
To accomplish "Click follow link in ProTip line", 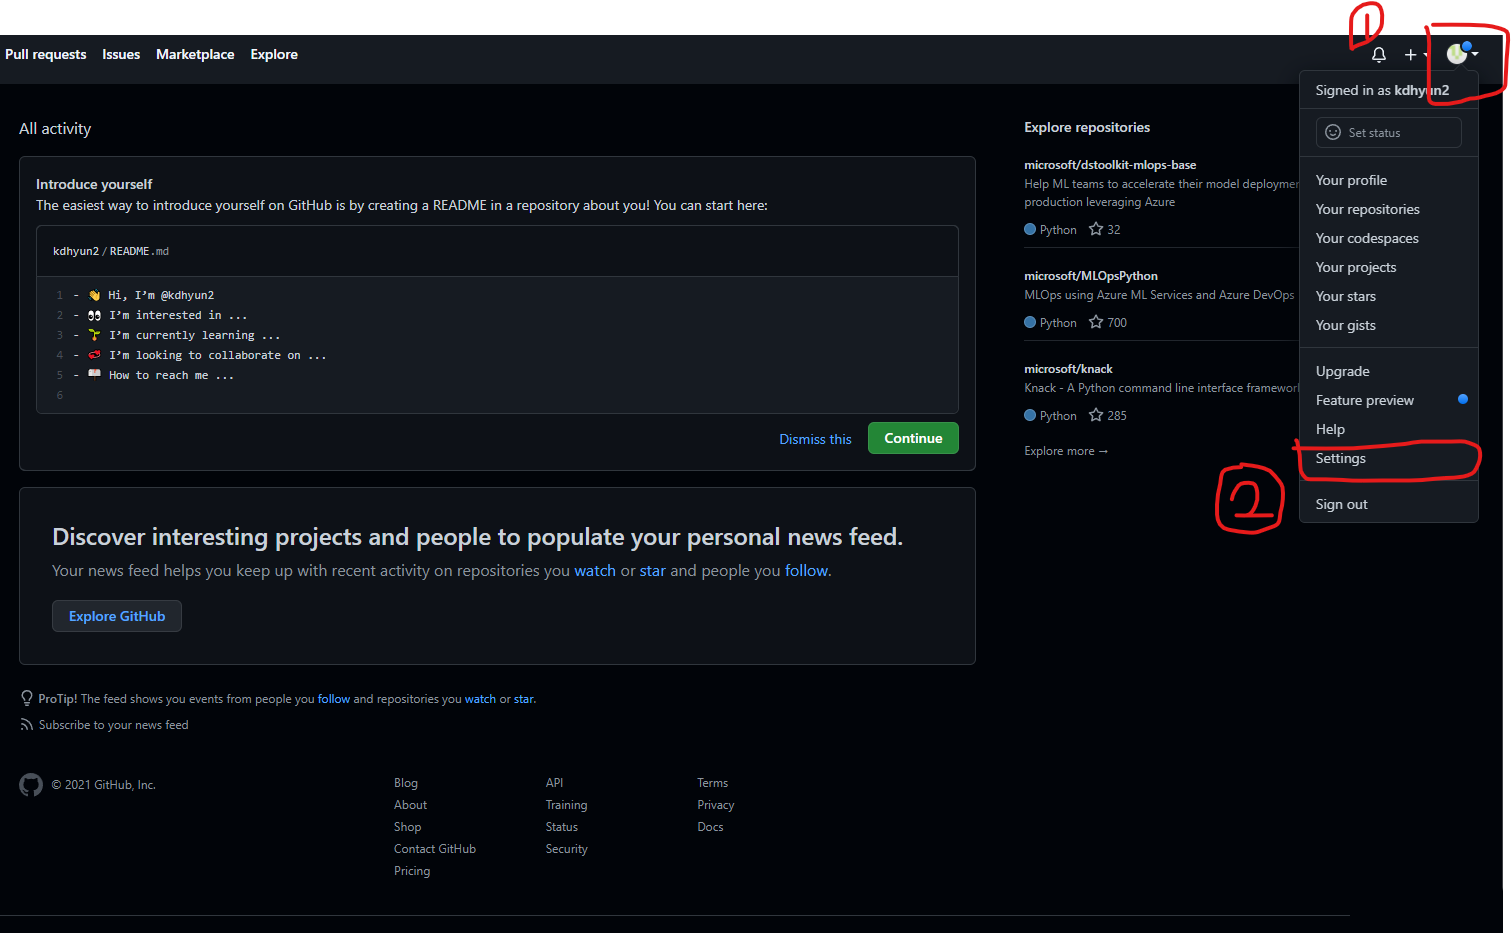I will click(x=334, y=699).
